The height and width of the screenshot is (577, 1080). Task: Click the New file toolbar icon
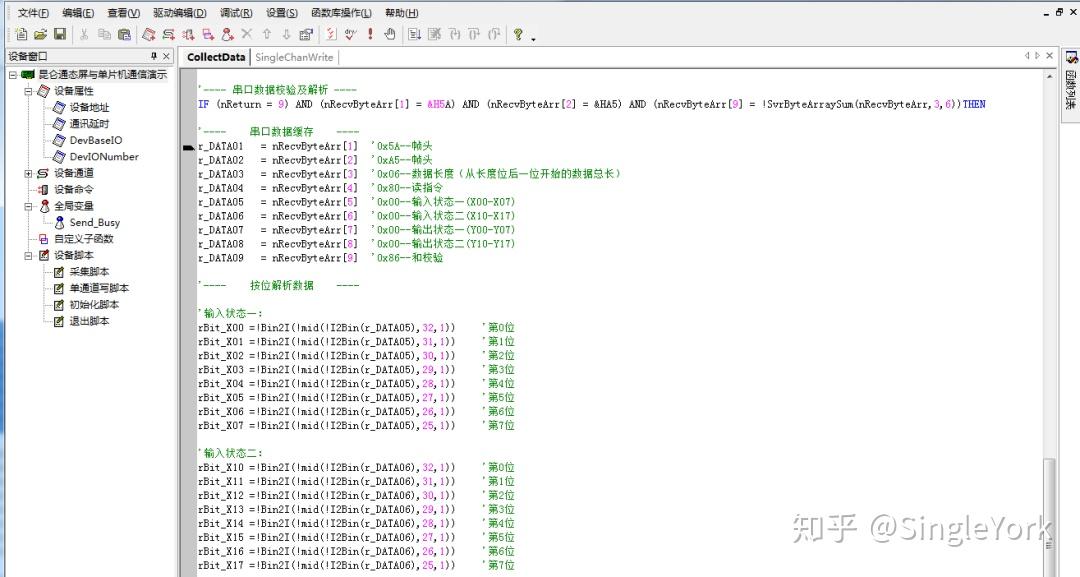[x=21, y=34]
